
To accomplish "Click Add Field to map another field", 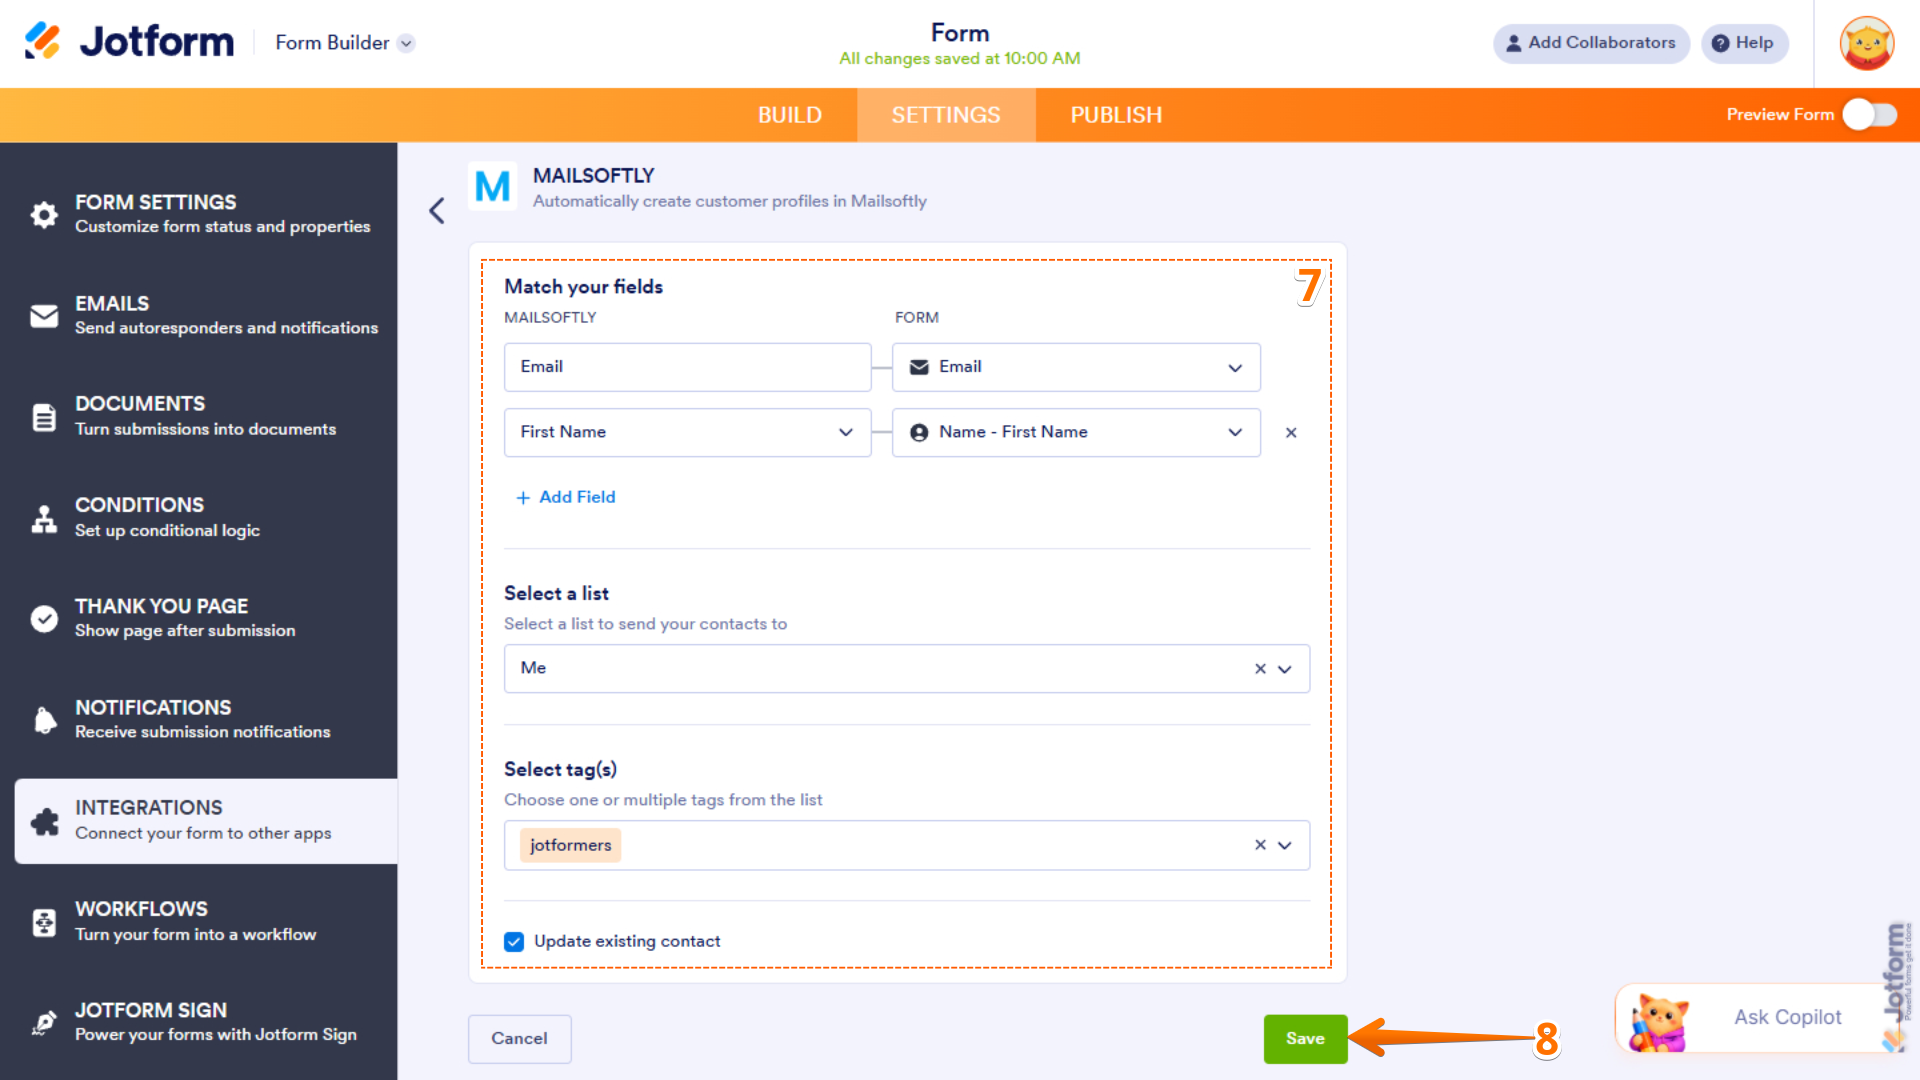I will pyautogui.click(x=565, y=497).
